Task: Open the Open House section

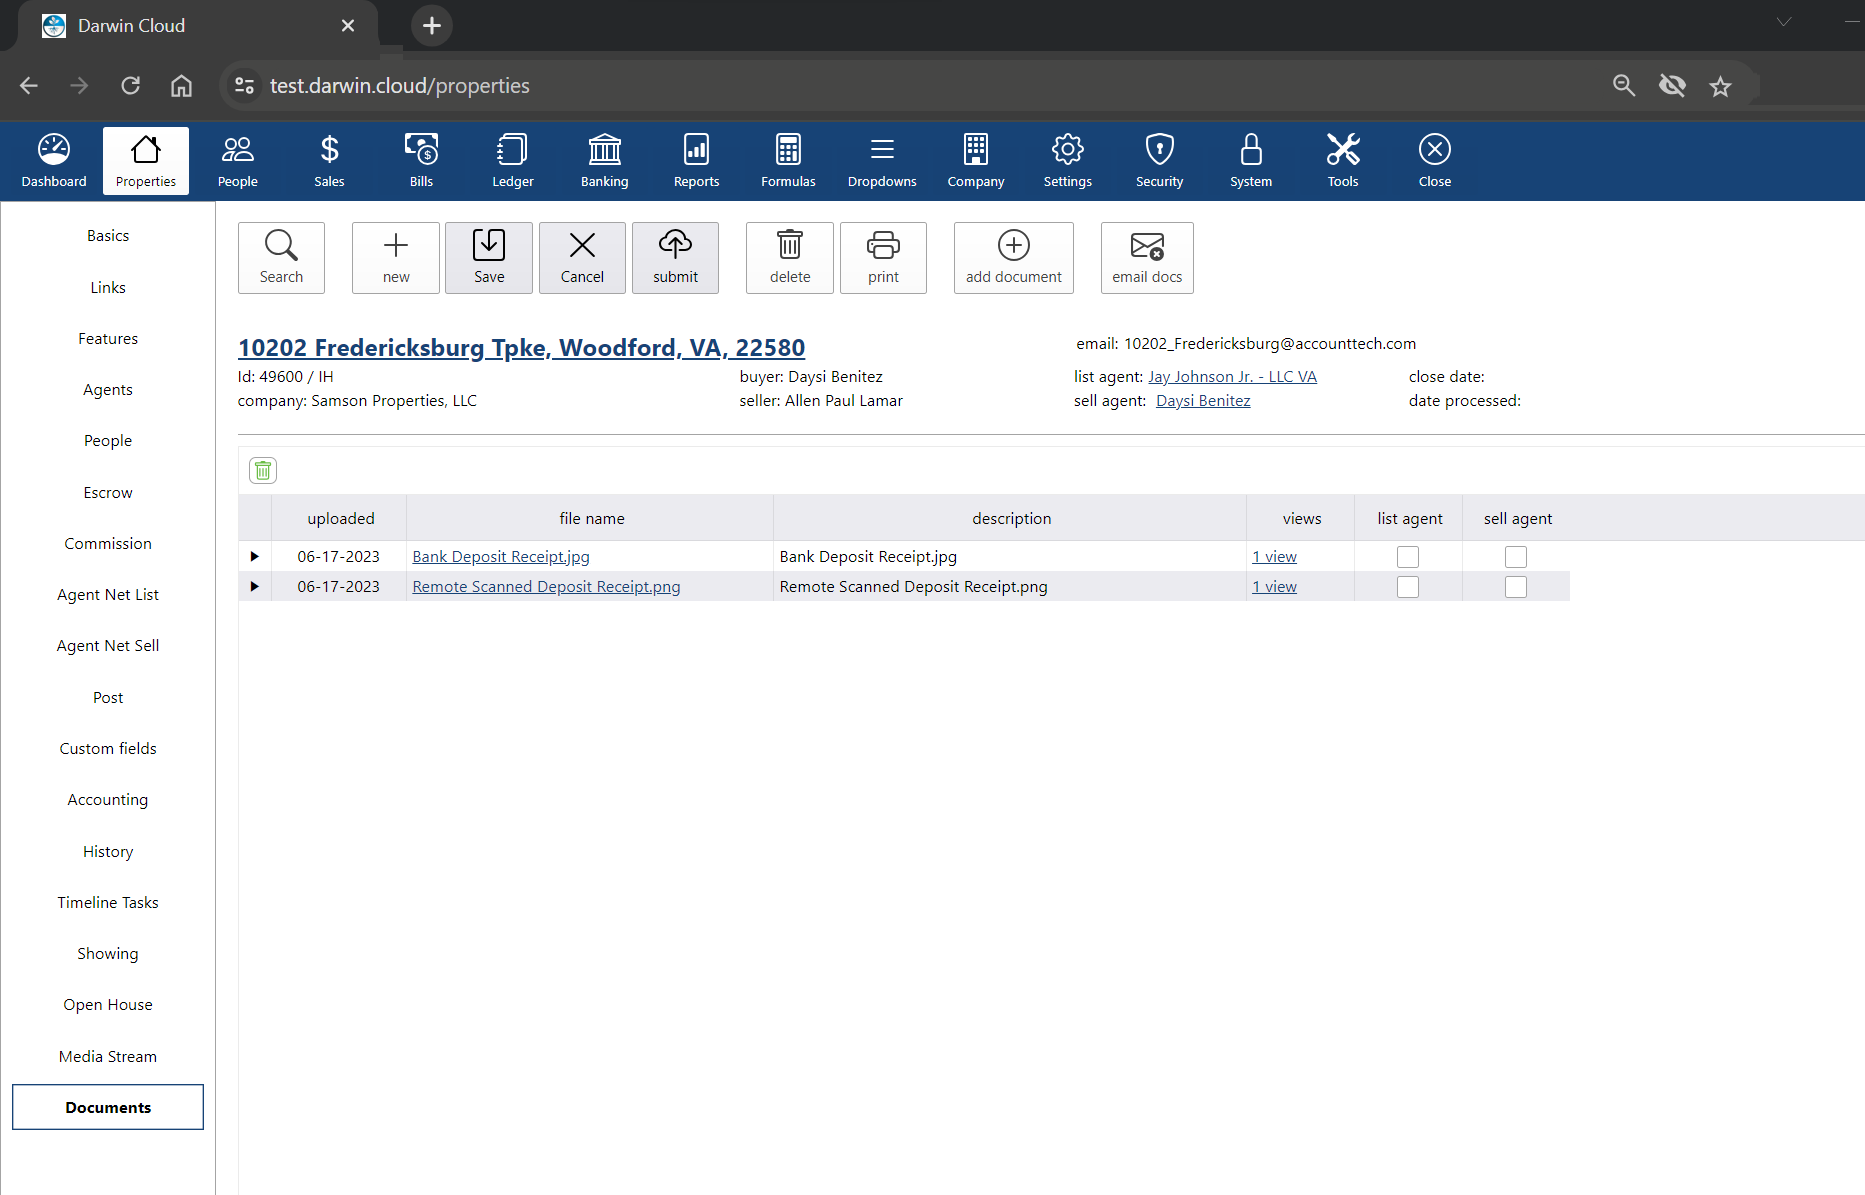Action: (x=108, y=1005)
